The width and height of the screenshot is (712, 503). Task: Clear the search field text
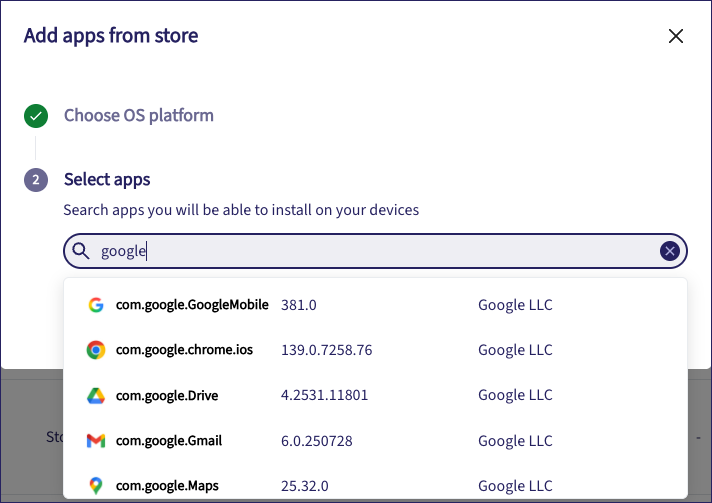tap(670, 251)
